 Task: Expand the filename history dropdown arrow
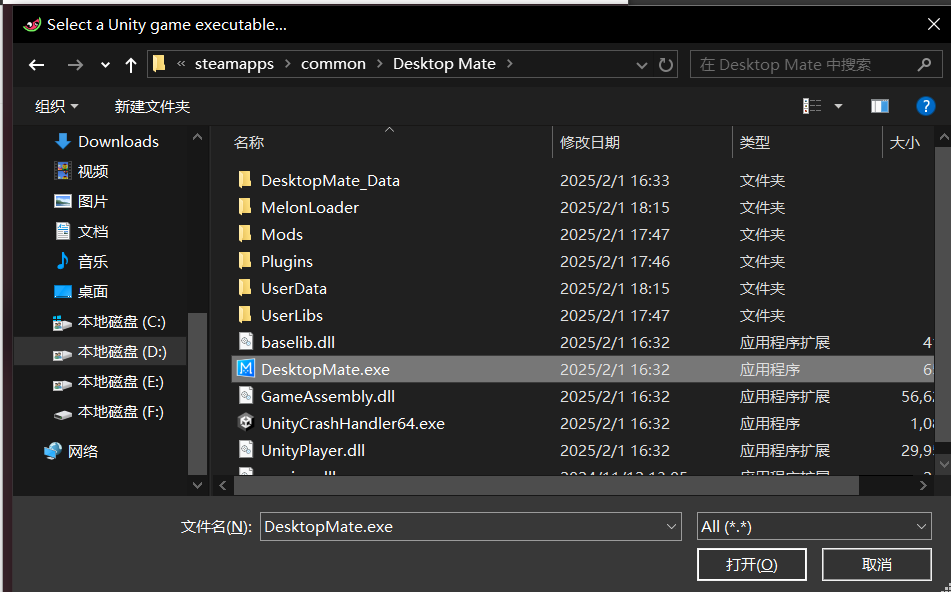pos(671,526)
